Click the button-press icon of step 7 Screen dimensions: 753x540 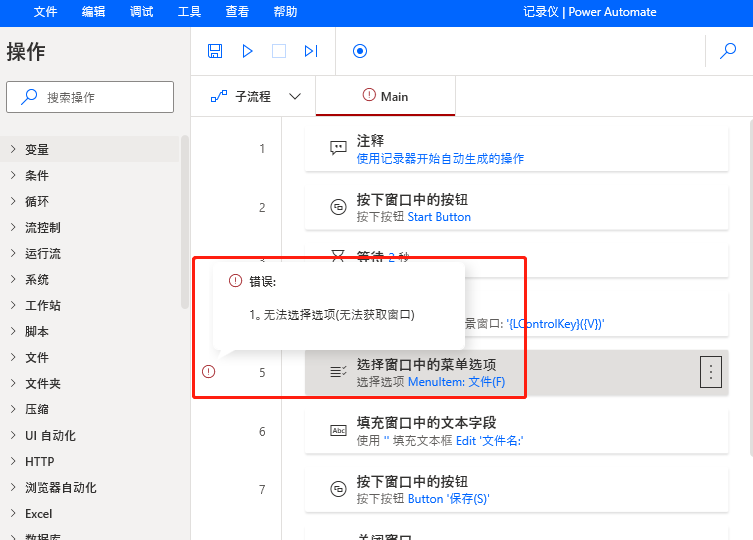tap(338, 489)
